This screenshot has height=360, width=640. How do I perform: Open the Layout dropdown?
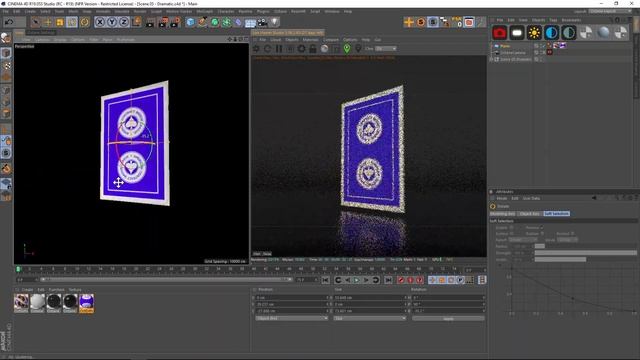(x=610, y=11)
